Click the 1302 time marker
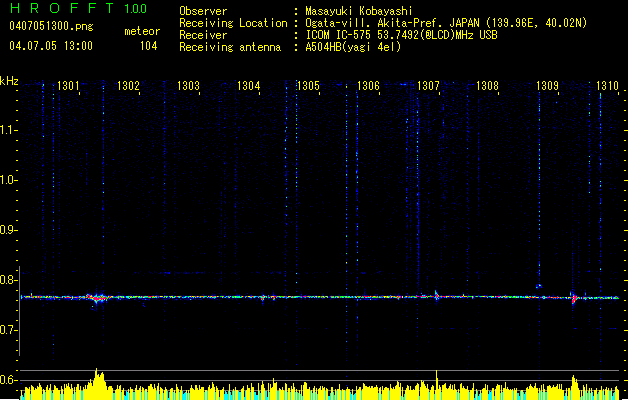Screen dimensions: 629x400 128,85
